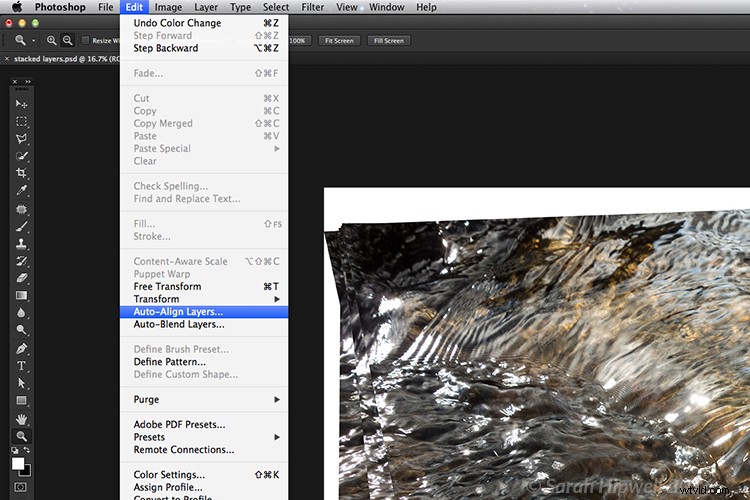Screen dimensions: 750x500
Task: Select the Eyedropper tool
Action: (21, 190)
